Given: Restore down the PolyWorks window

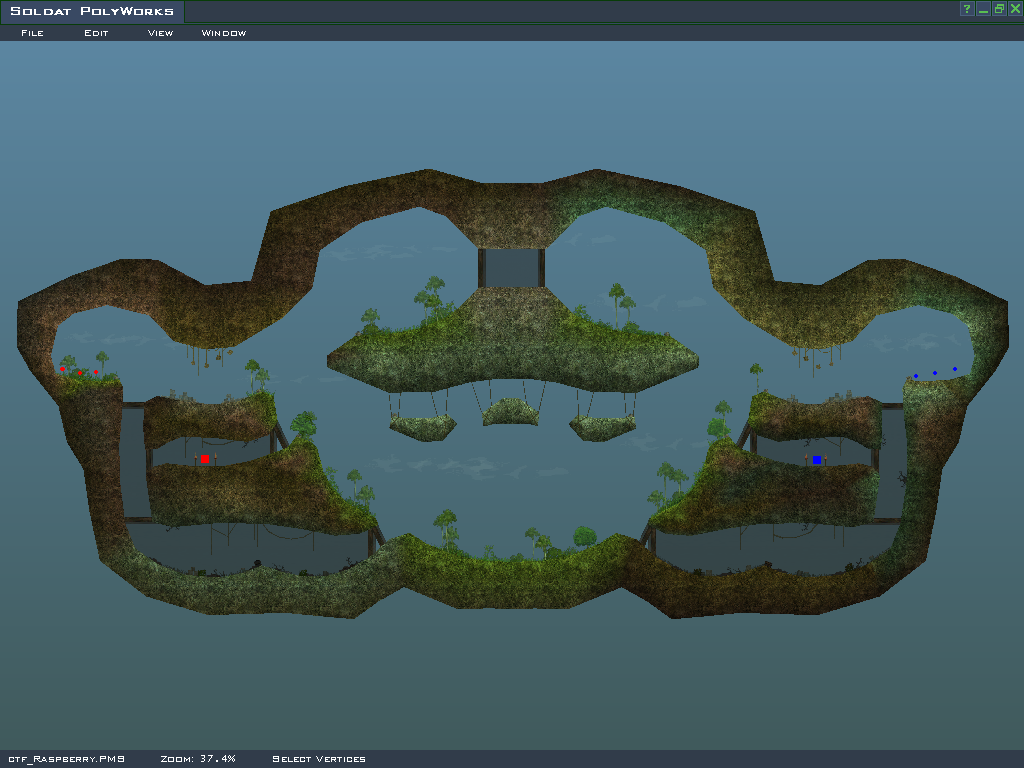Looking at the screenshot, I should (999, 9).
